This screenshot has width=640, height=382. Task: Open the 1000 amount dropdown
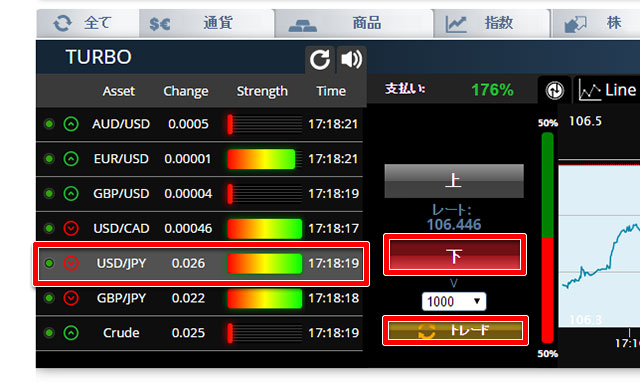click(x=454, y=302)
